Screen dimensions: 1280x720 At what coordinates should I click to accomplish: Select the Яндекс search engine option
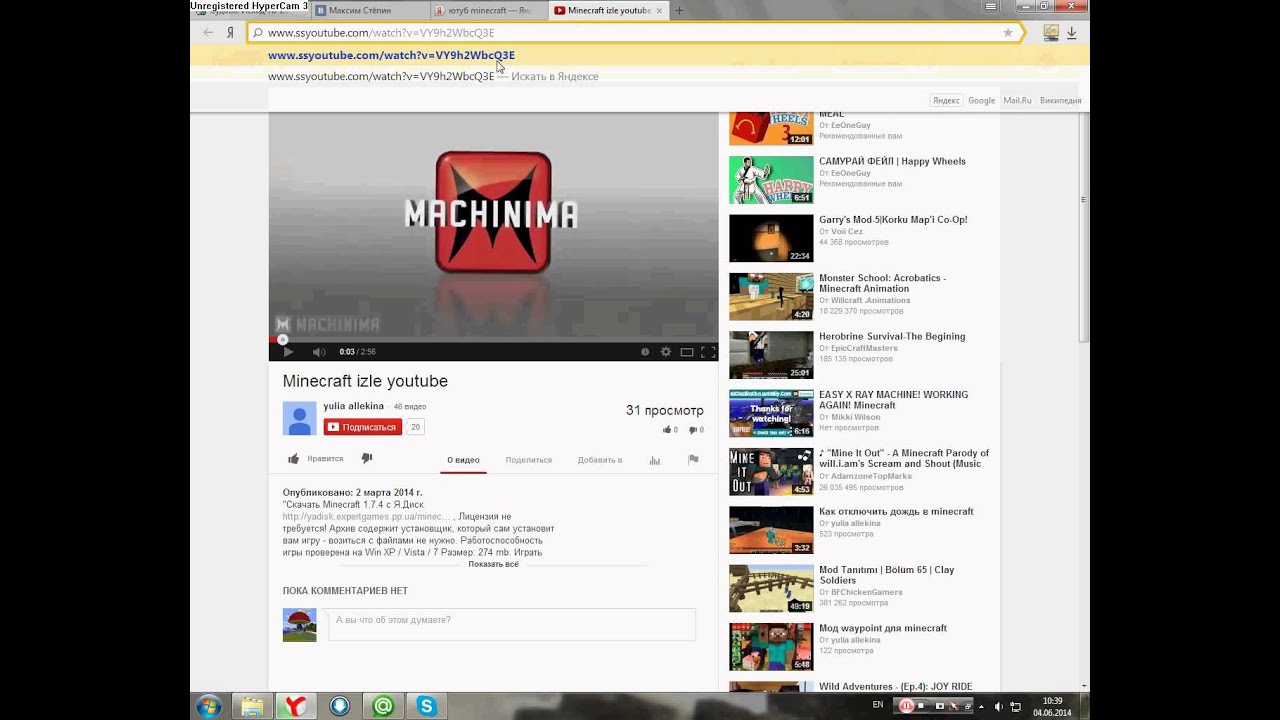click(946, 100)
